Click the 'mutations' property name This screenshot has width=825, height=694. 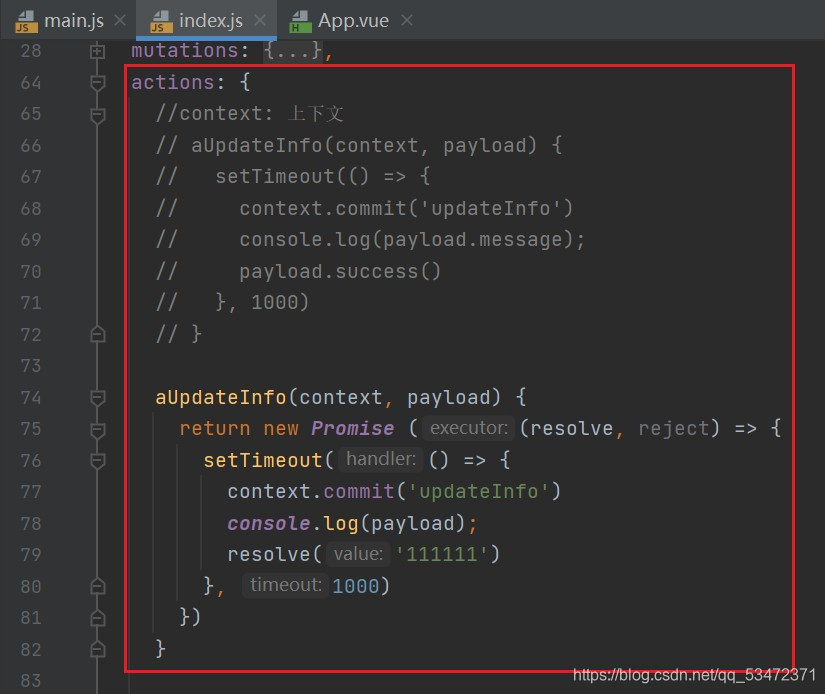coord(185,51)
